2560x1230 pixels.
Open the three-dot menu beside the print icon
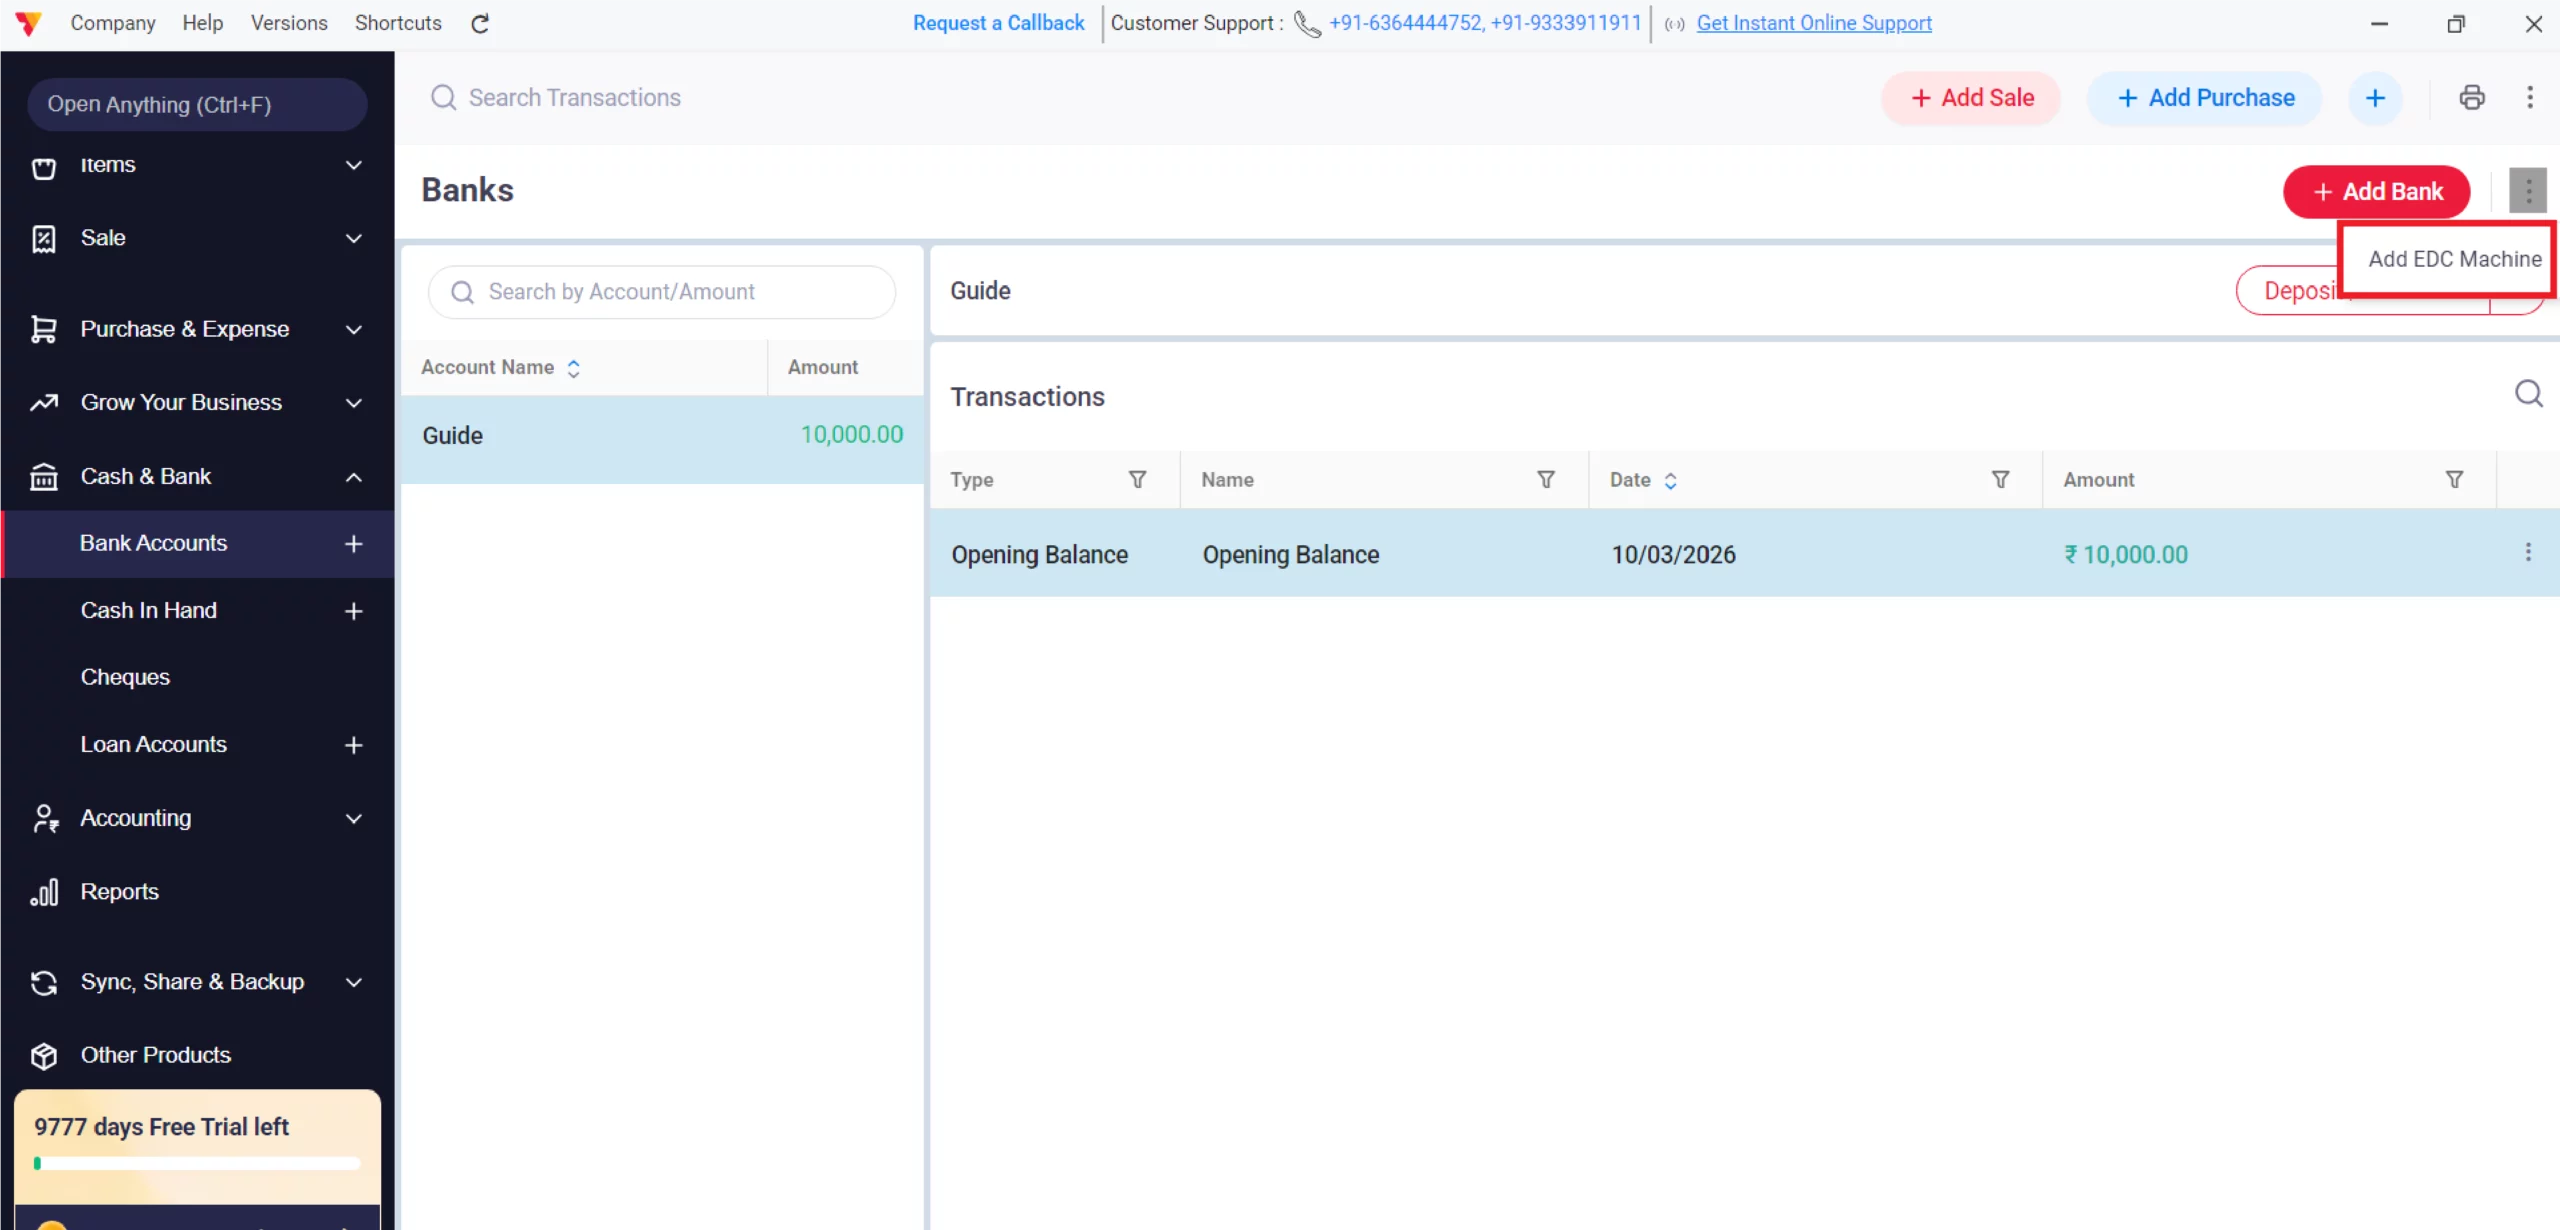2530,97
